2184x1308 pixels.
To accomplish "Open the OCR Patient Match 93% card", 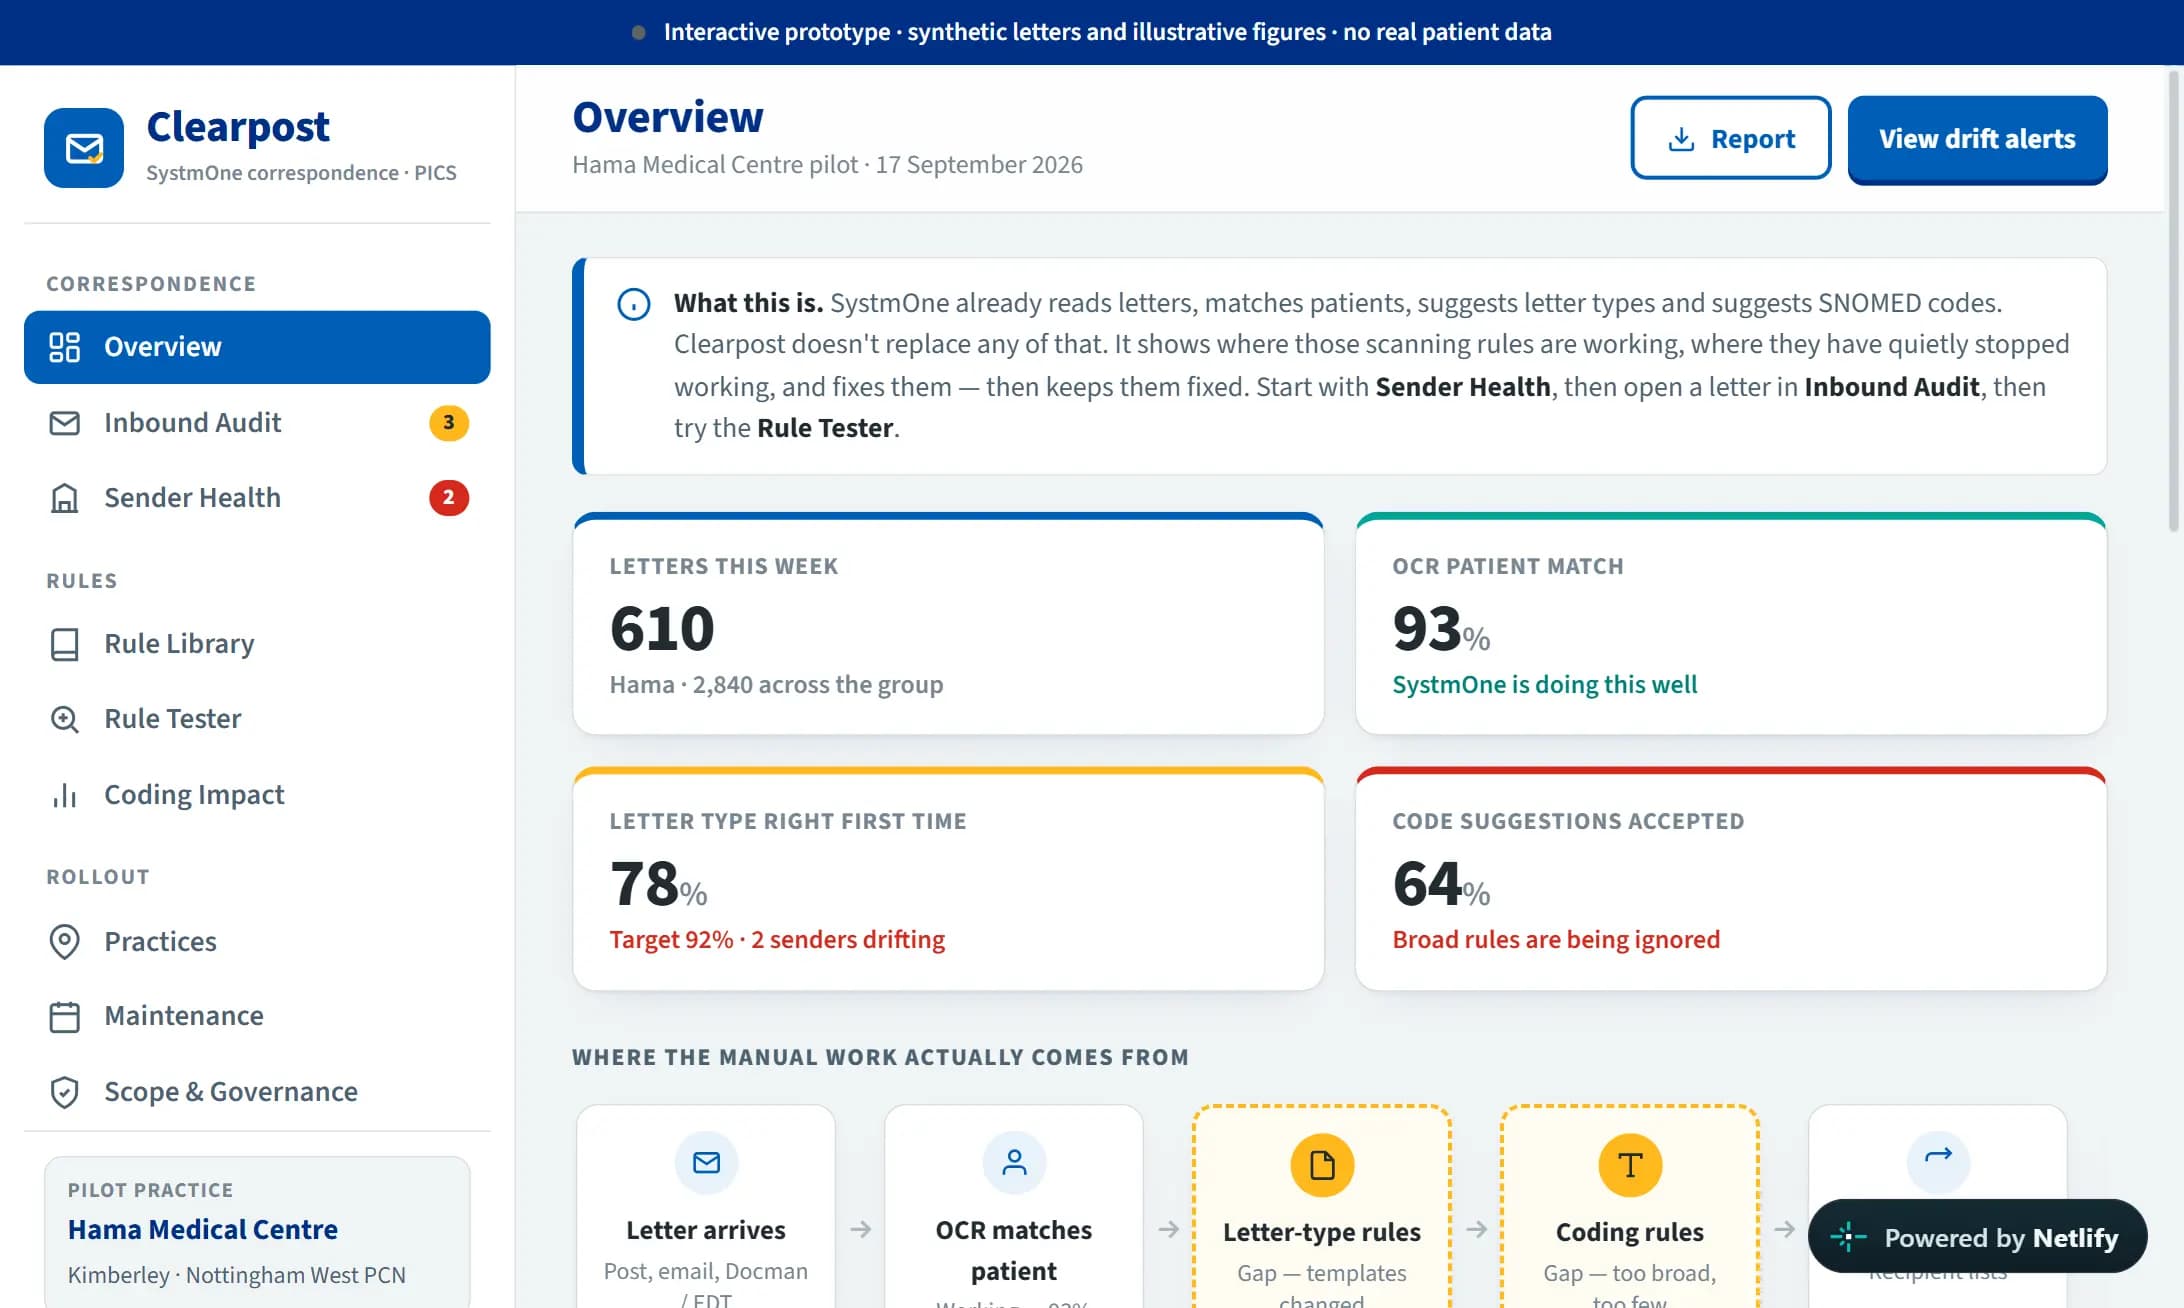I will (1731, 624).
